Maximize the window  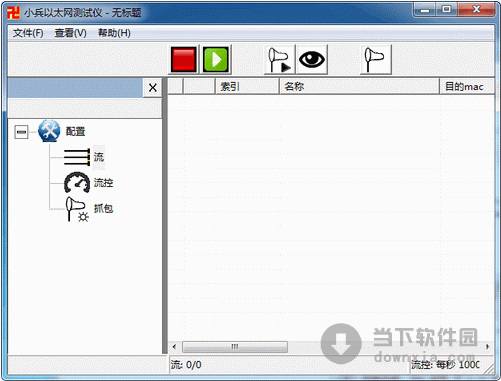pyautogui.click(x=447, y=10)
